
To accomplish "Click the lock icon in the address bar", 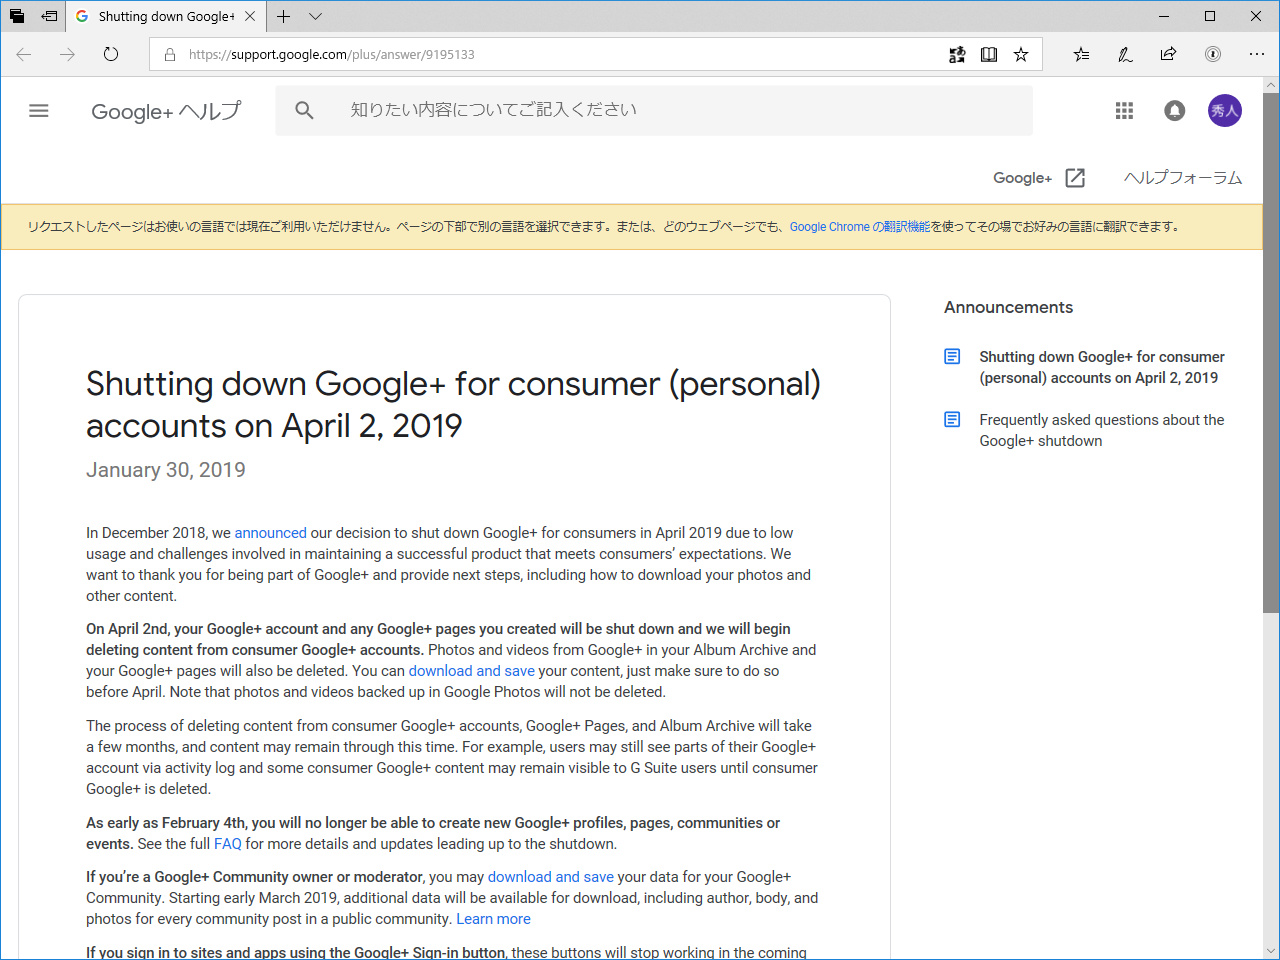I will pyautogui.click(x=168, y=54).
